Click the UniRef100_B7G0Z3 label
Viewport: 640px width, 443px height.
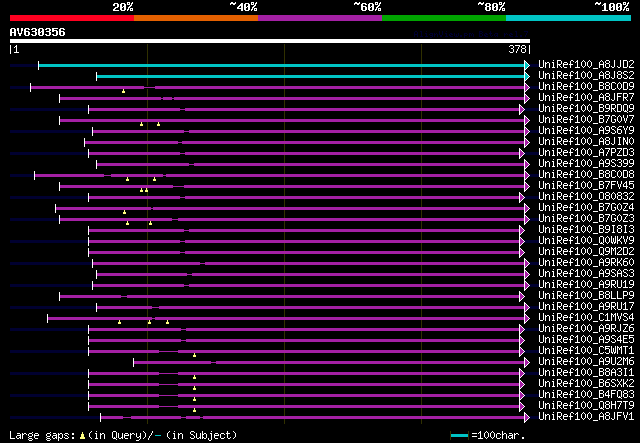pyautogui.click(x=586, y=219)
